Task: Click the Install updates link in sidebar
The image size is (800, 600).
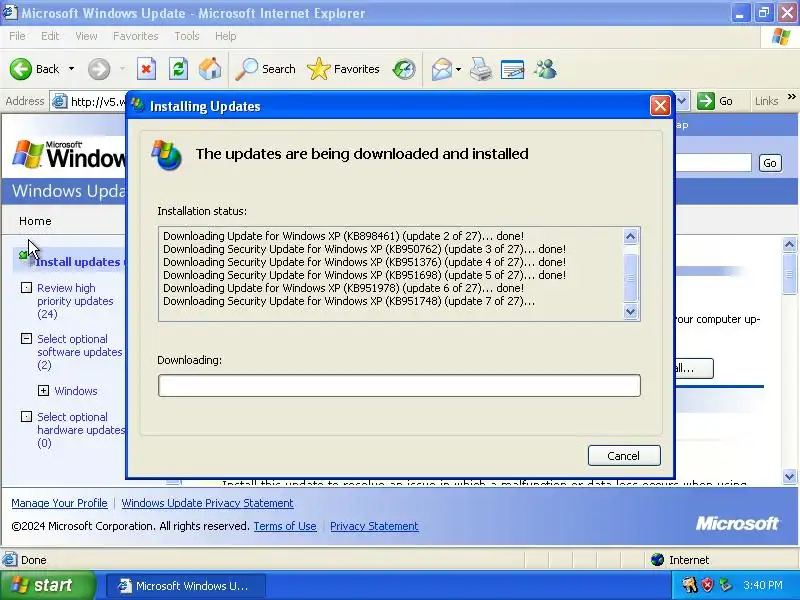Action: pos(78,262)
